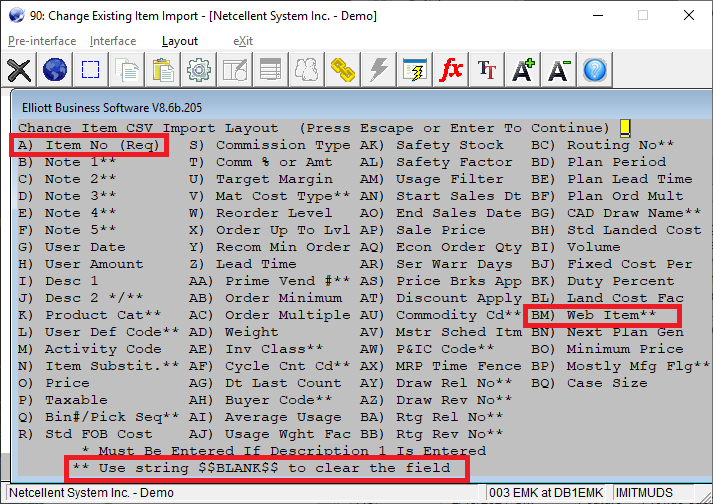
Task: Click the 'Commodity Cd**' field entry
Action: tap(440, 315)
